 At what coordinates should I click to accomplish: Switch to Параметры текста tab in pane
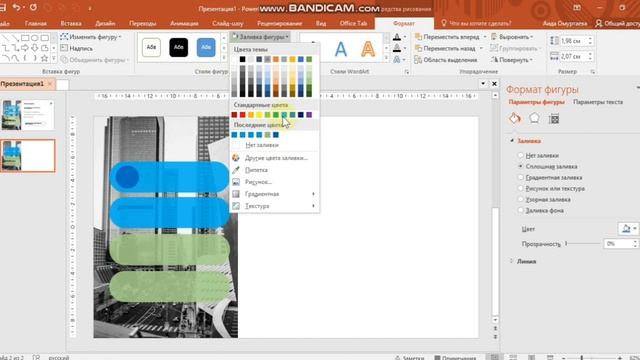(598, 102)
